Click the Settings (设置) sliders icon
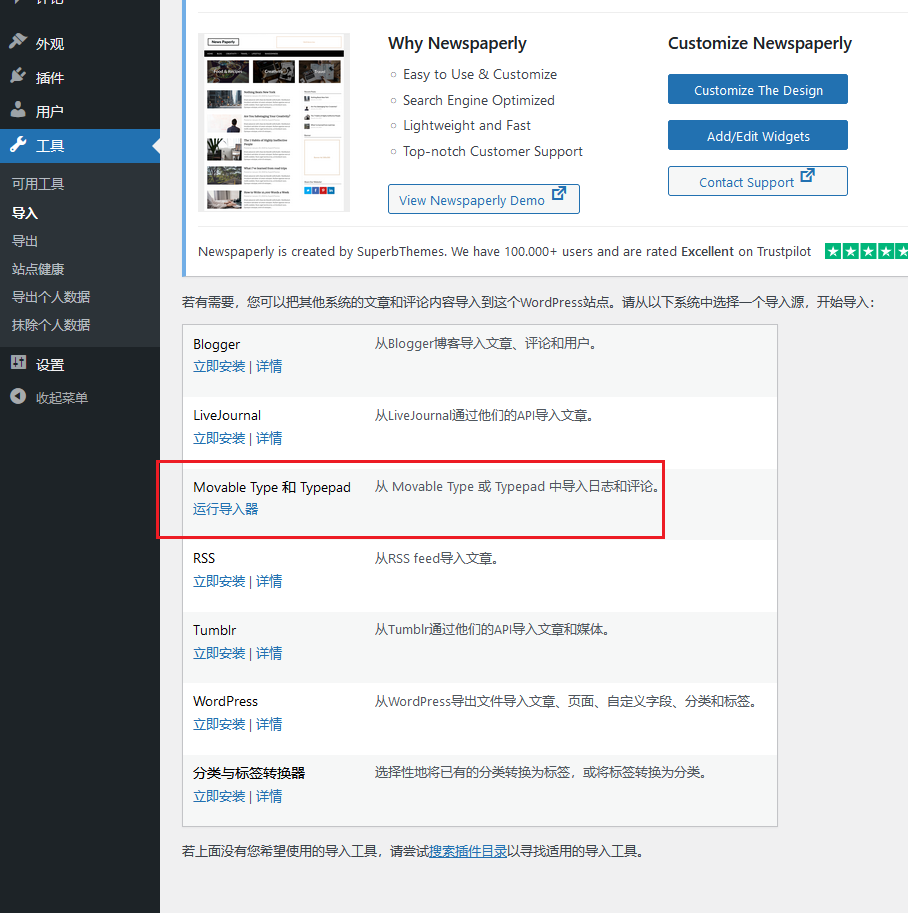 click(x=18, y=364)
